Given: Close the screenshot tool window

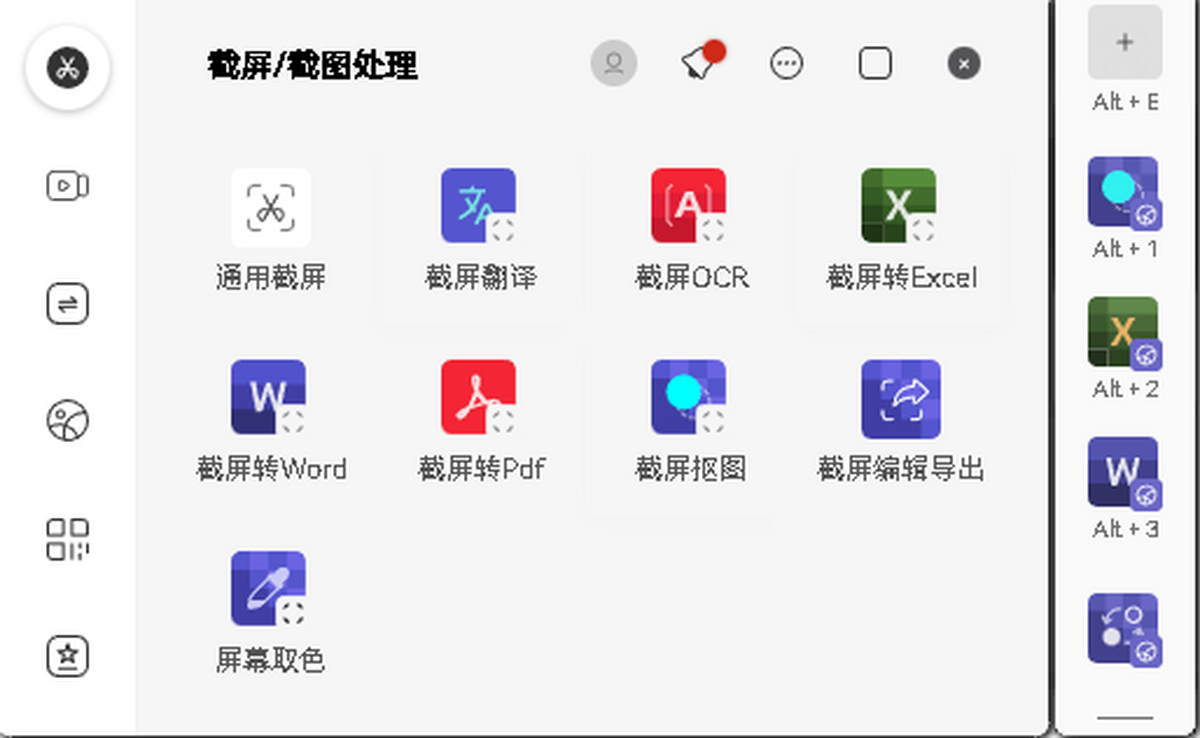Looking at the screenshot, I should pyautogui.click(x=964, y=64).
